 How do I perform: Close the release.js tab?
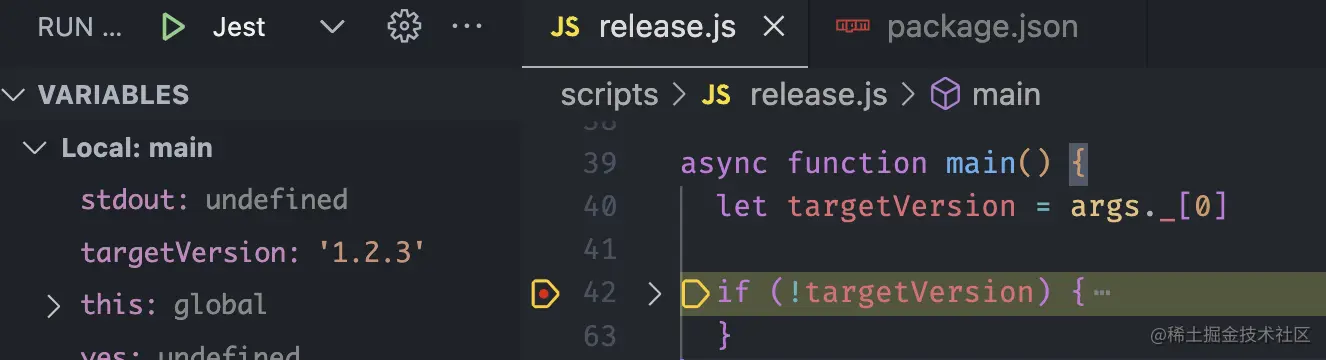coord(773,27)
